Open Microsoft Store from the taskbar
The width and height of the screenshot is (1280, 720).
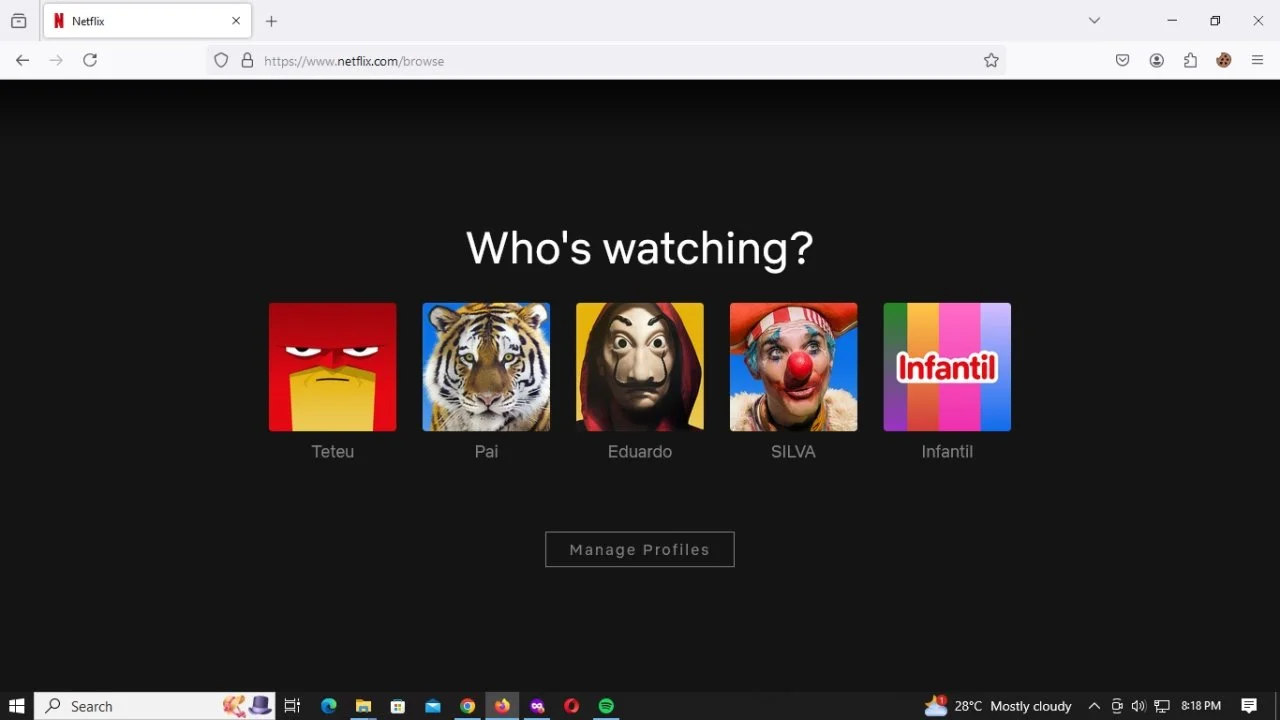(398, 706)
